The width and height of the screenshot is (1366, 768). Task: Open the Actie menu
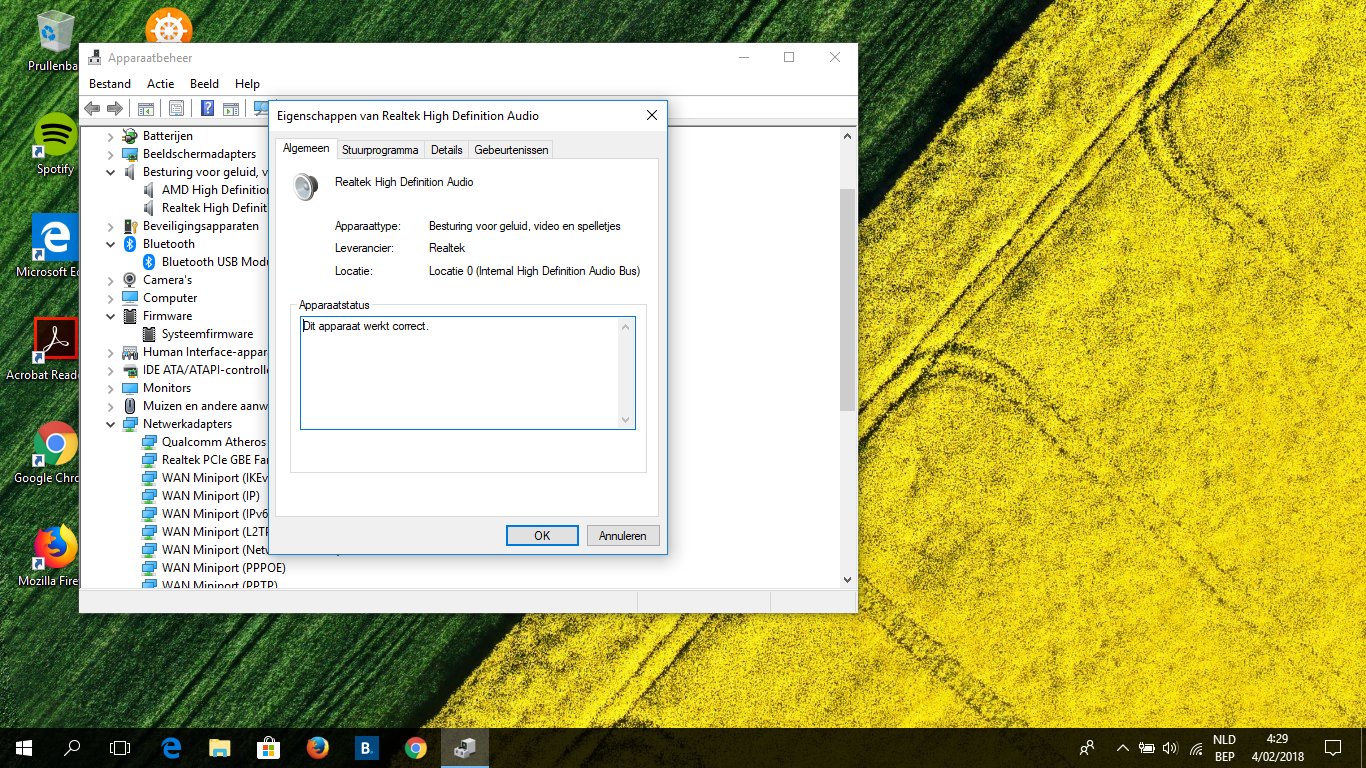coord(160,84)
